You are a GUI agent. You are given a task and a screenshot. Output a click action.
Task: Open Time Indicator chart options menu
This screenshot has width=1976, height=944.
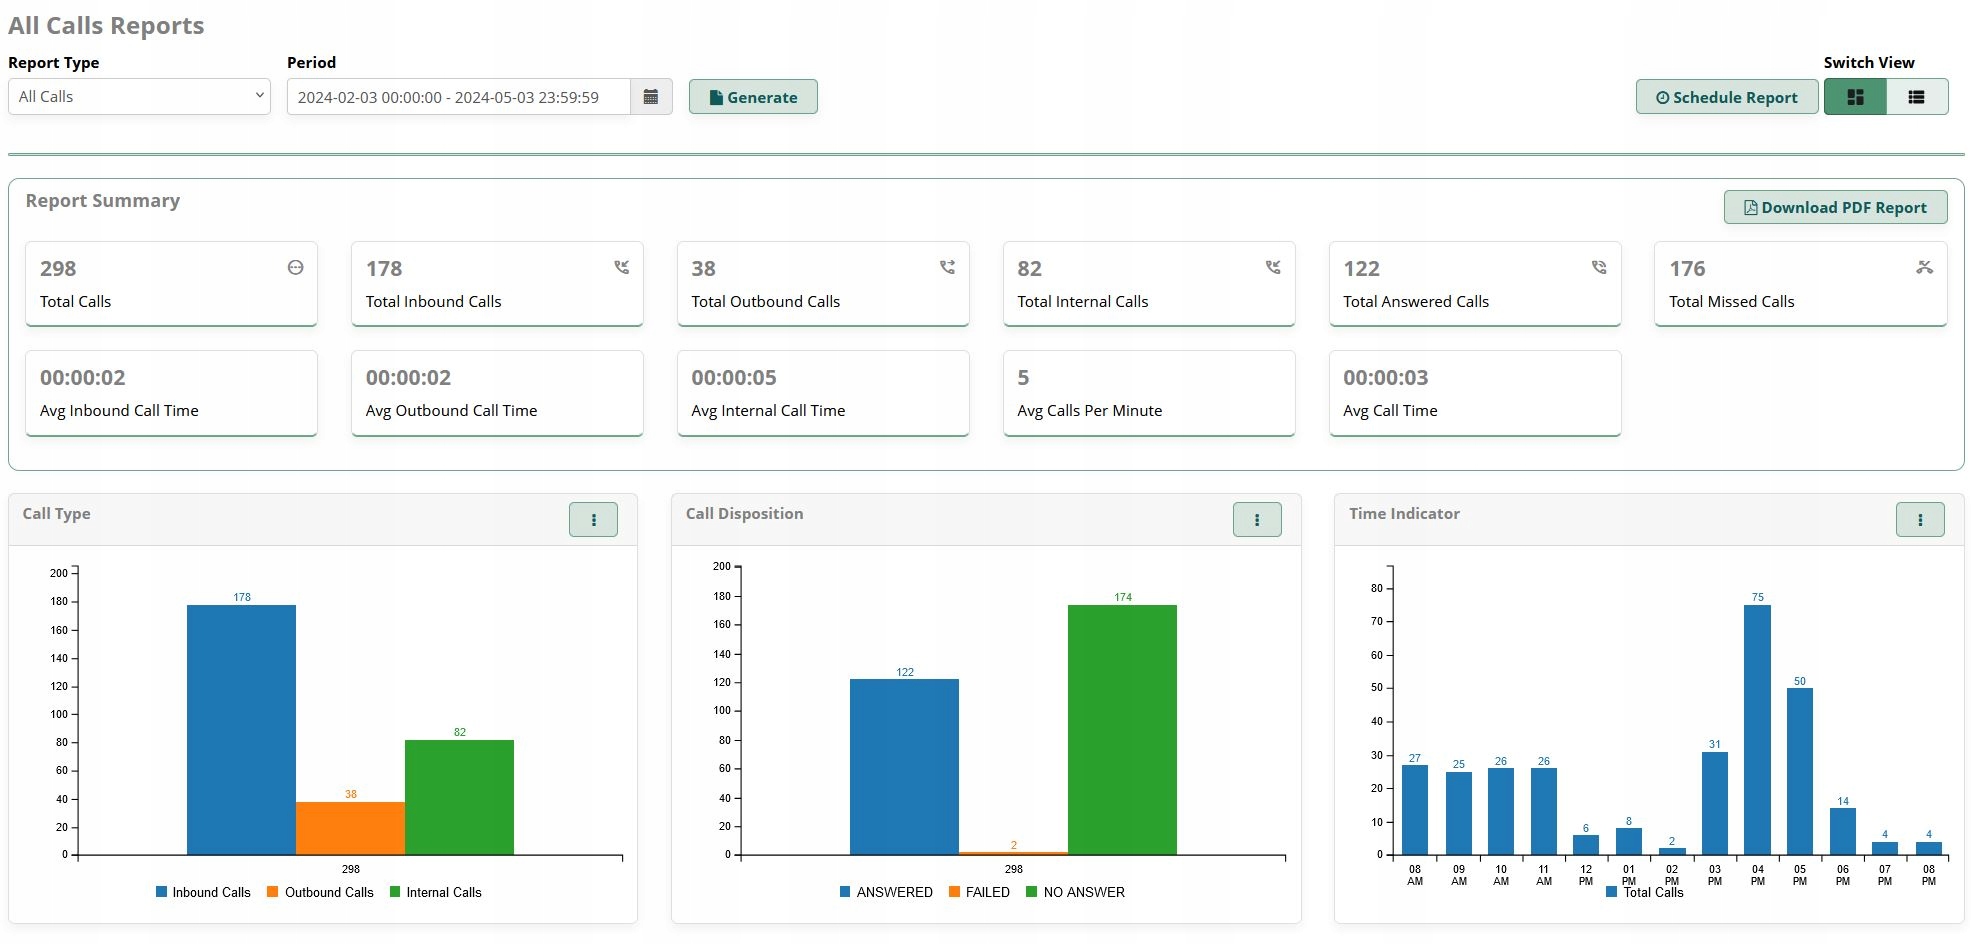click(1920, 520)
